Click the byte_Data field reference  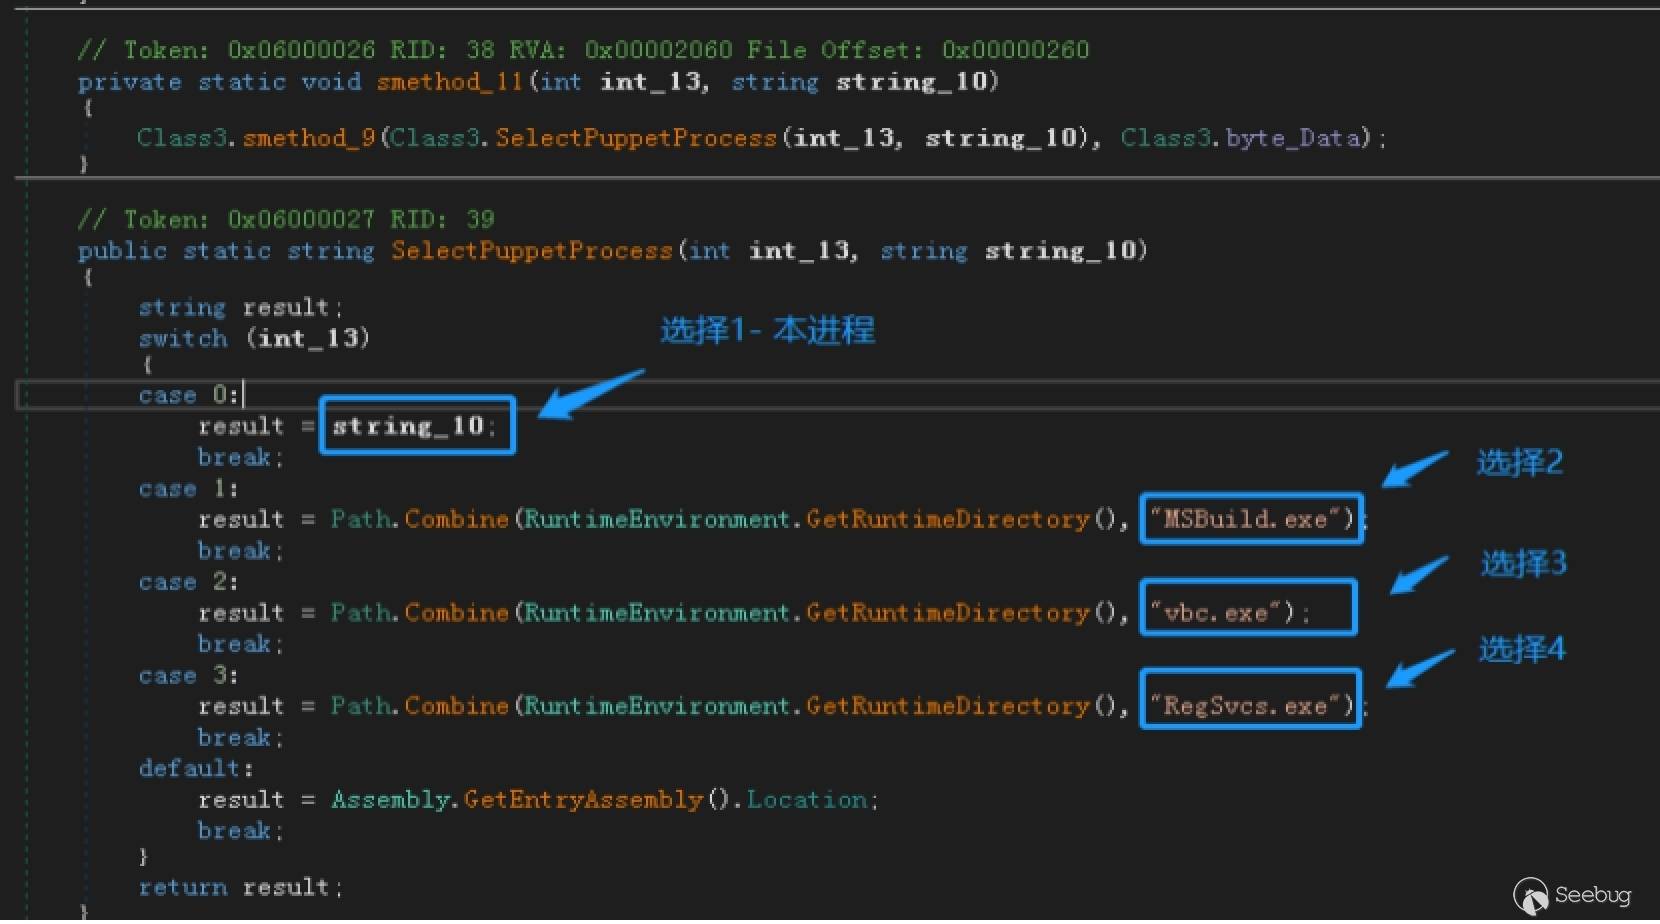coord(1293,138)
